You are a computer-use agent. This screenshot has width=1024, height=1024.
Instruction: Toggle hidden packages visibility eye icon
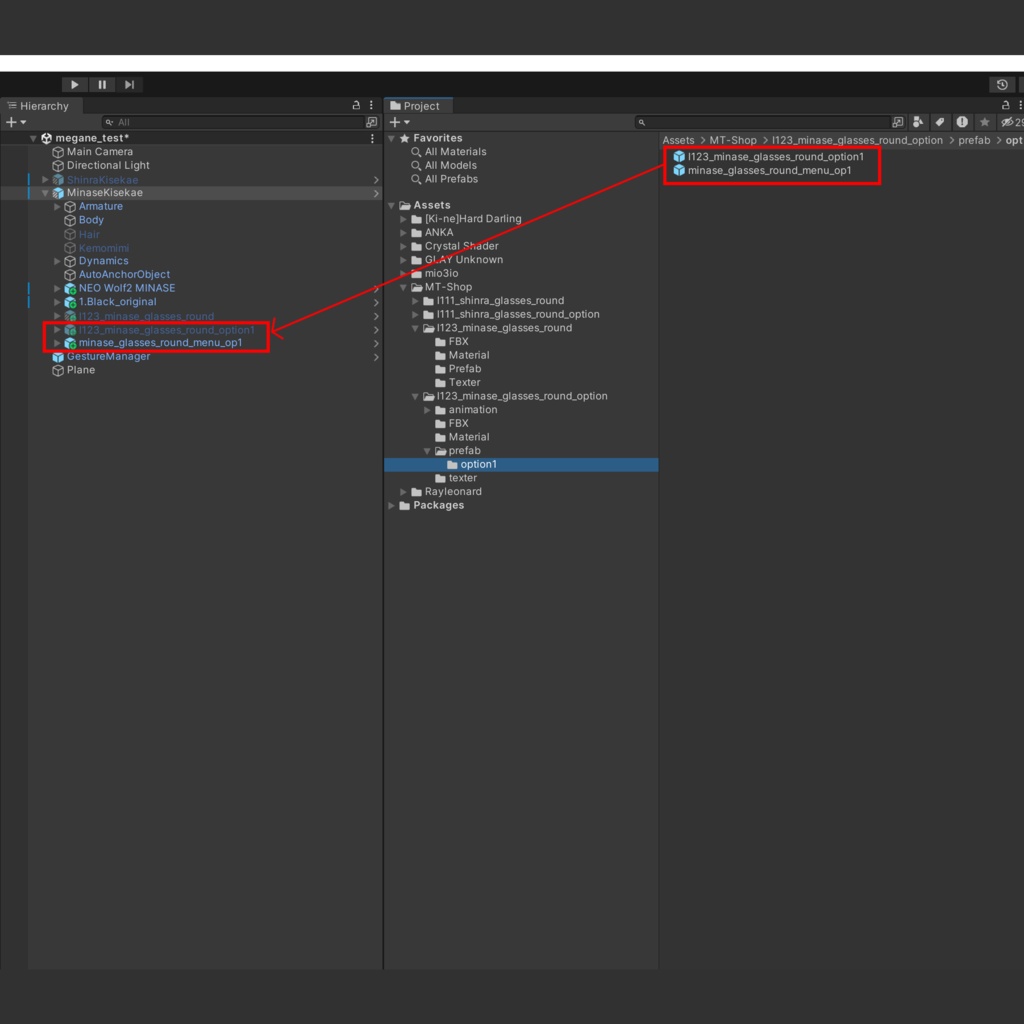tap(1008, 122)
